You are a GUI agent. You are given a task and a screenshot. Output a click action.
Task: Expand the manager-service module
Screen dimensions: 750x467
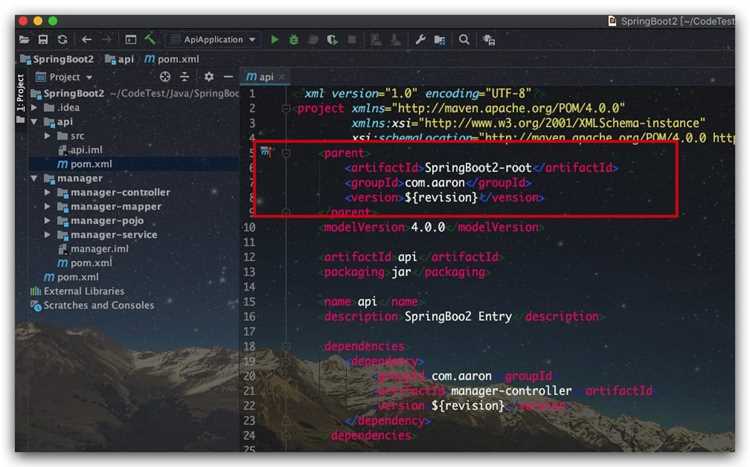pos(47,235)
